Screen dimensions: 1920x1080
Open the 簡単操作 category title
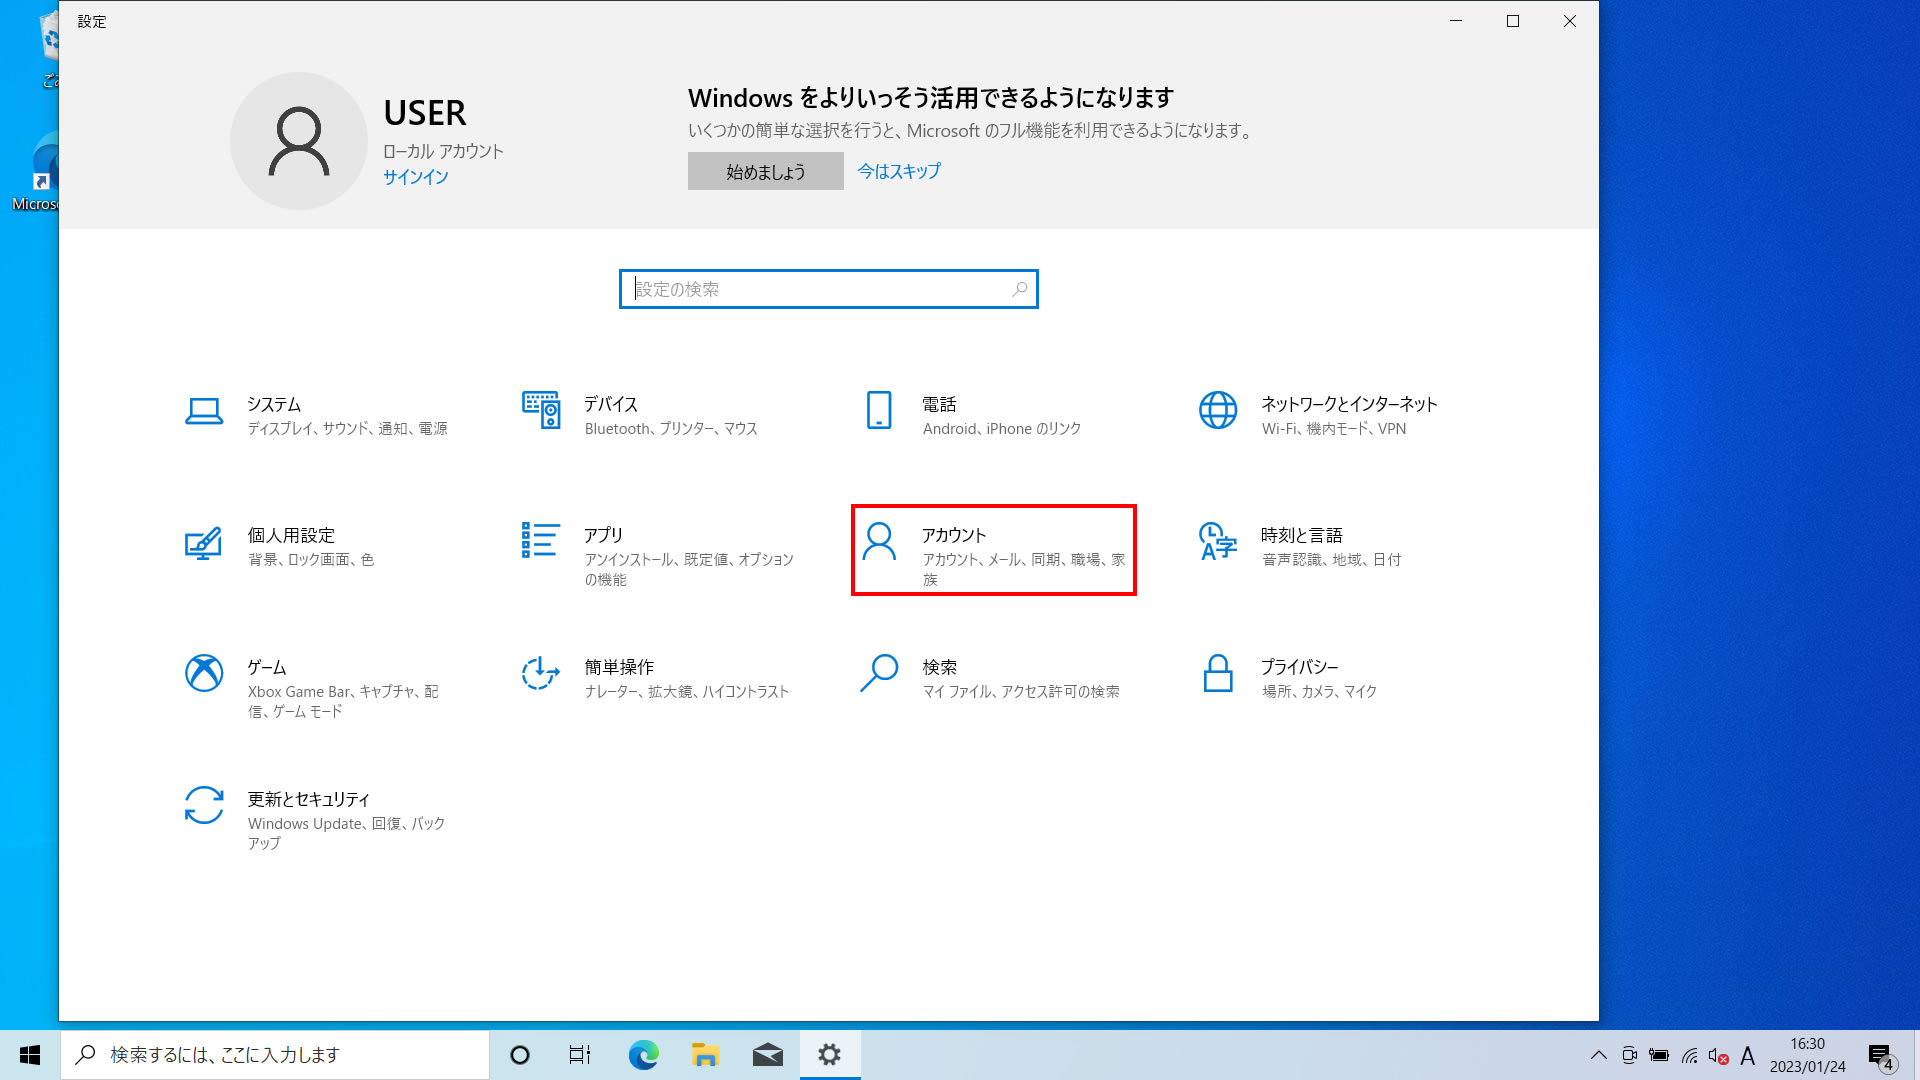point(619,667)
